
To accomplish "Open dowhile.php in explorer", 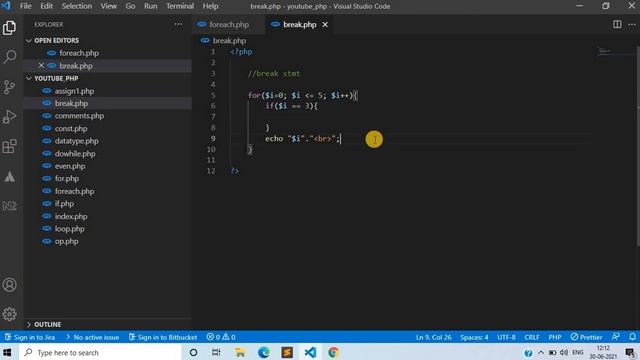I will point(108,153).
